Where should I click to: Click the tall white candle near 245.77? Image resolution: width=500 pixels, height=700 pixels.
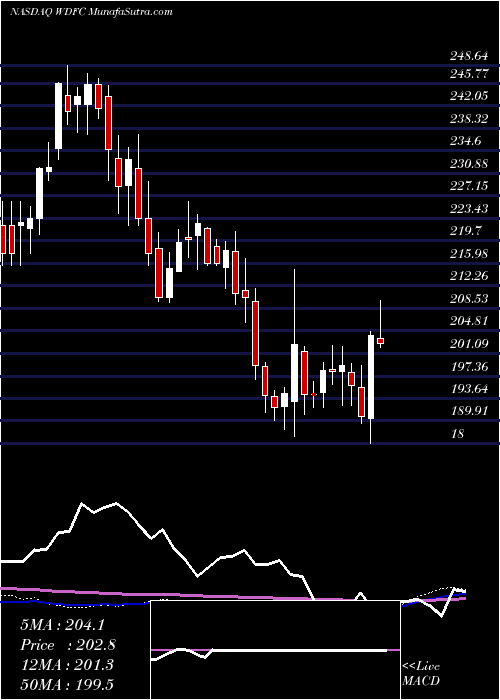point(58,116)
